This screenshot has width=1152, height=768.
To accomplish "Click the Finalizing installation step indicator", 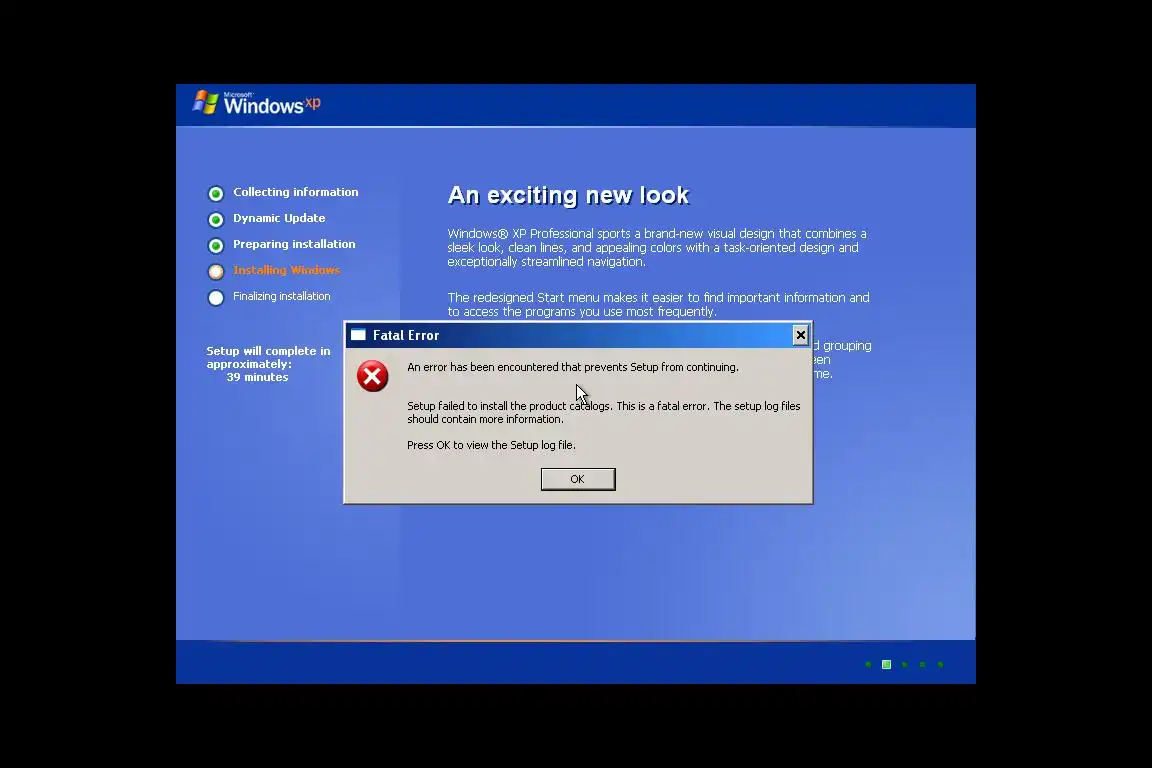I will [x=216, y=298].
